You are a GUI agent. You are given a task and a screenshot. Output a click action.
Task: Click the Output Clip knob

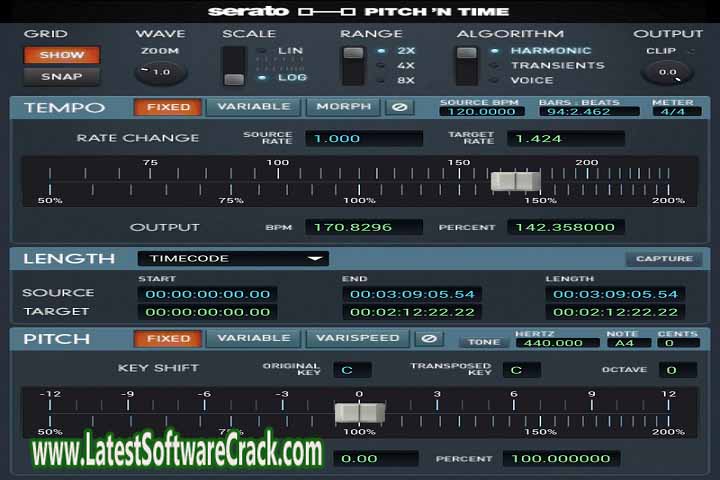point(667,72)
